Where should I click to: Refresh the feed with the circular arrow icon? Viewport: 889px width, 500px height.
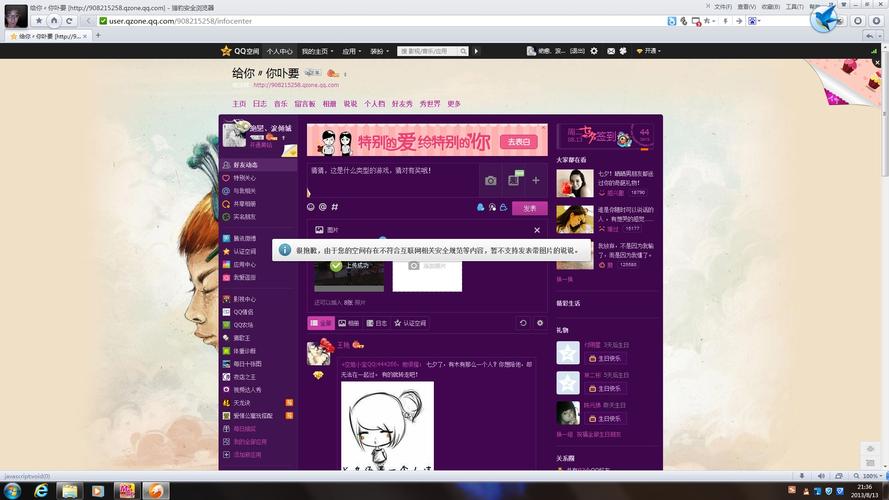pyautogui.click(x=523, y=323)
